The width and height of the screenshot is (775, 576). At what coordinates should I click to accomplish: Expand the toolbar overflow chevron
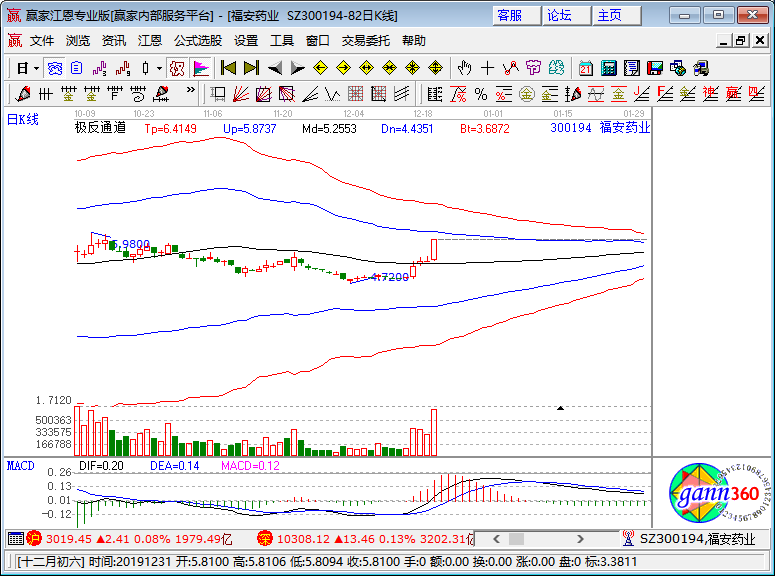[x=191, y=89]
